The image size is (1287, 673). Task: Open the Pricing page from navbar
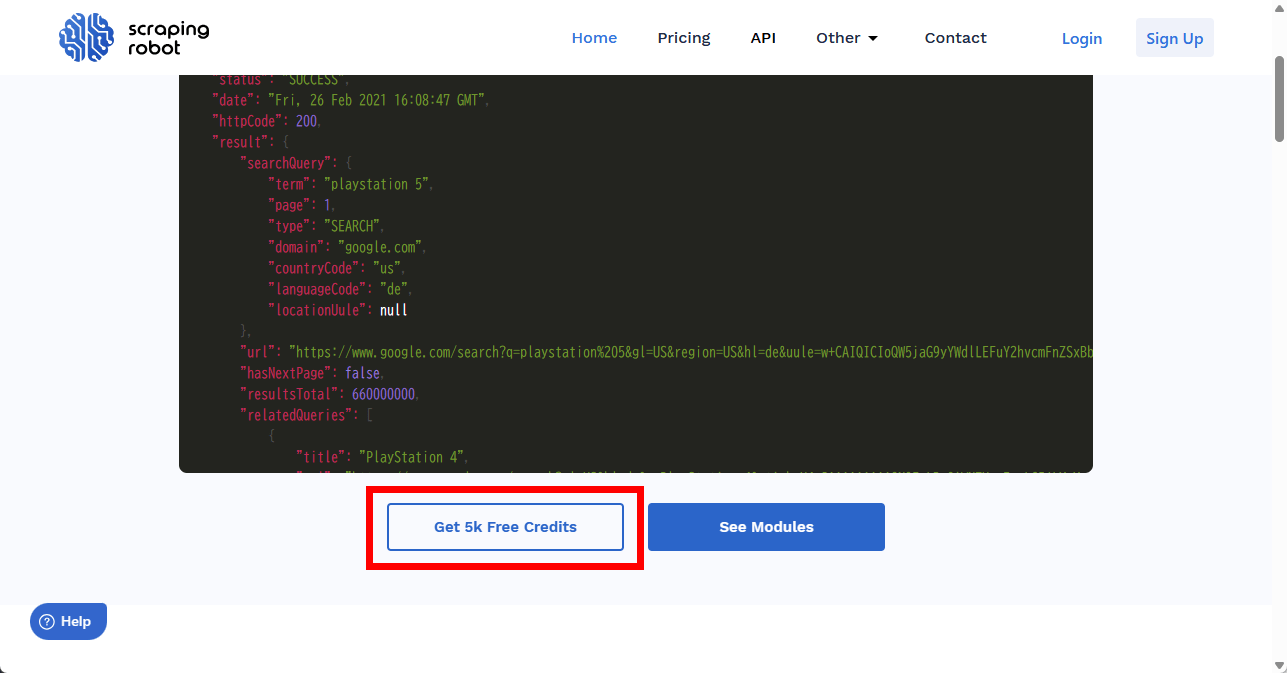683,38
